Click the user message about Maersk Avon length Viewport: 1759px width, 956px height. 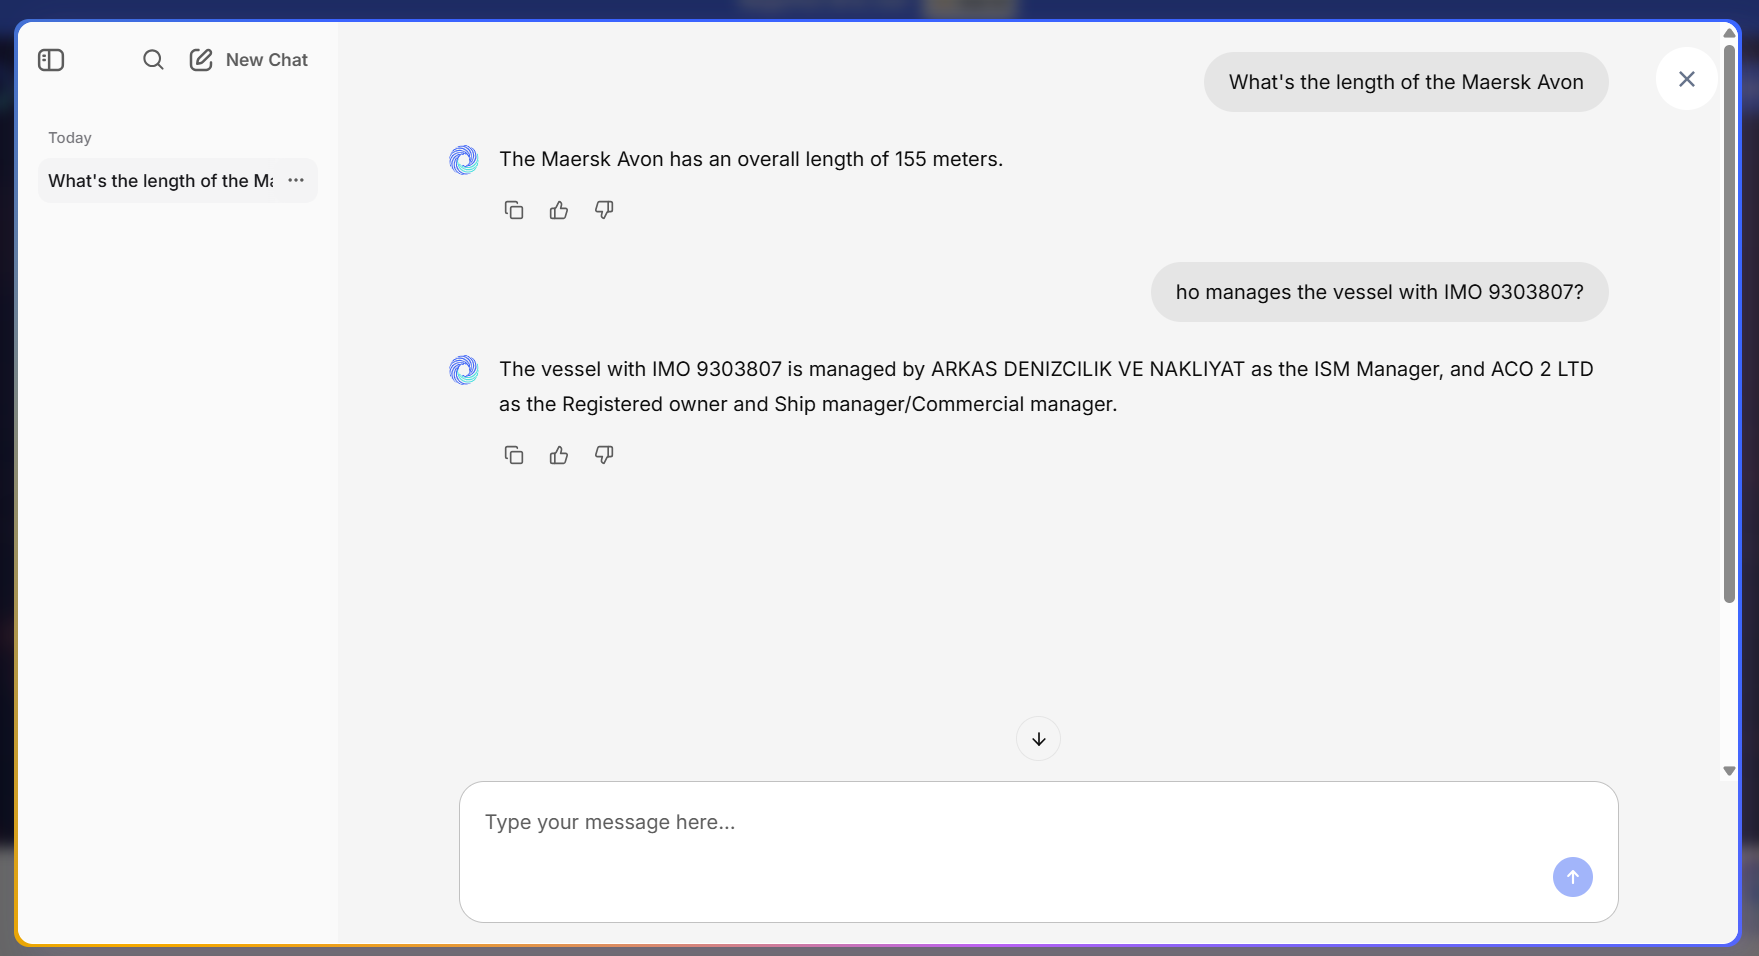(1406, 82)
